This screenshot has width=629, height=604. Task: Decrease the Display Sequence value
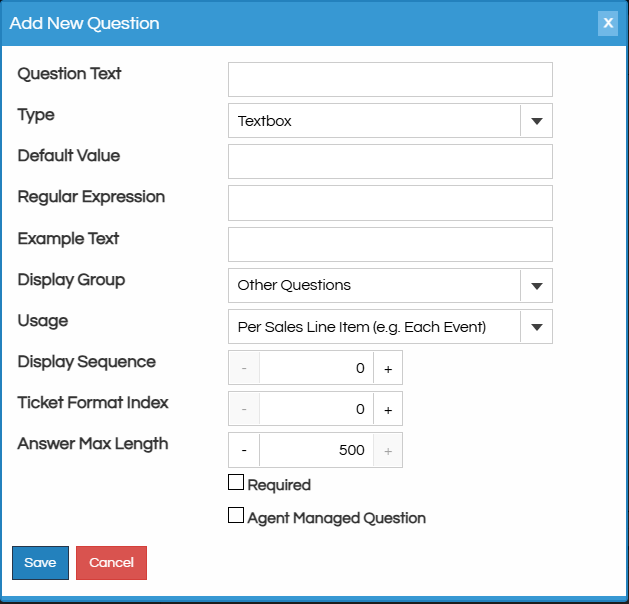coord(244,368)
